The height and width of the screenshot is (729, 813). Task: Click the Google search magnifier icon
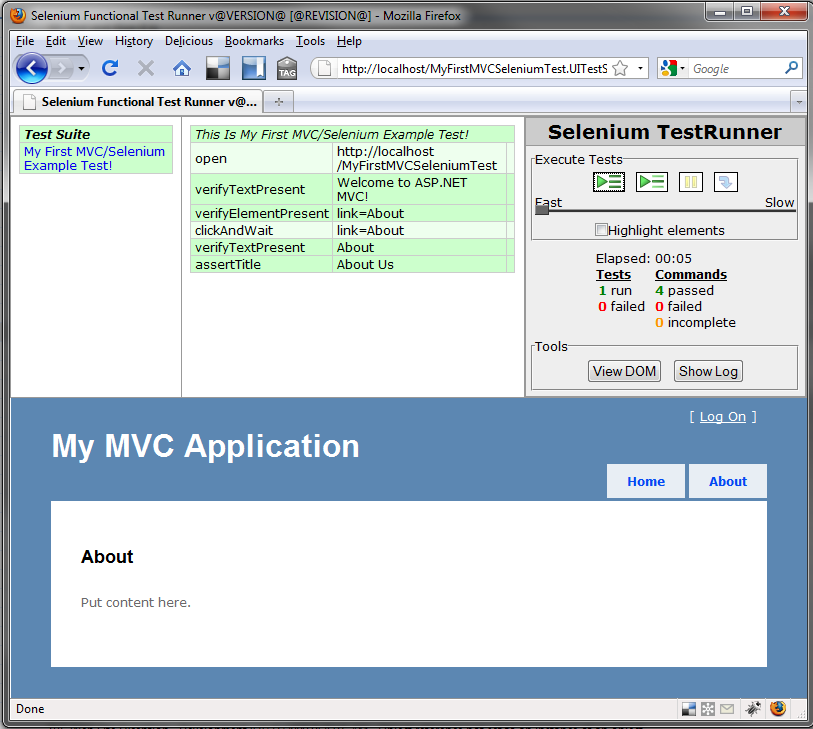[x=791, y=68]
